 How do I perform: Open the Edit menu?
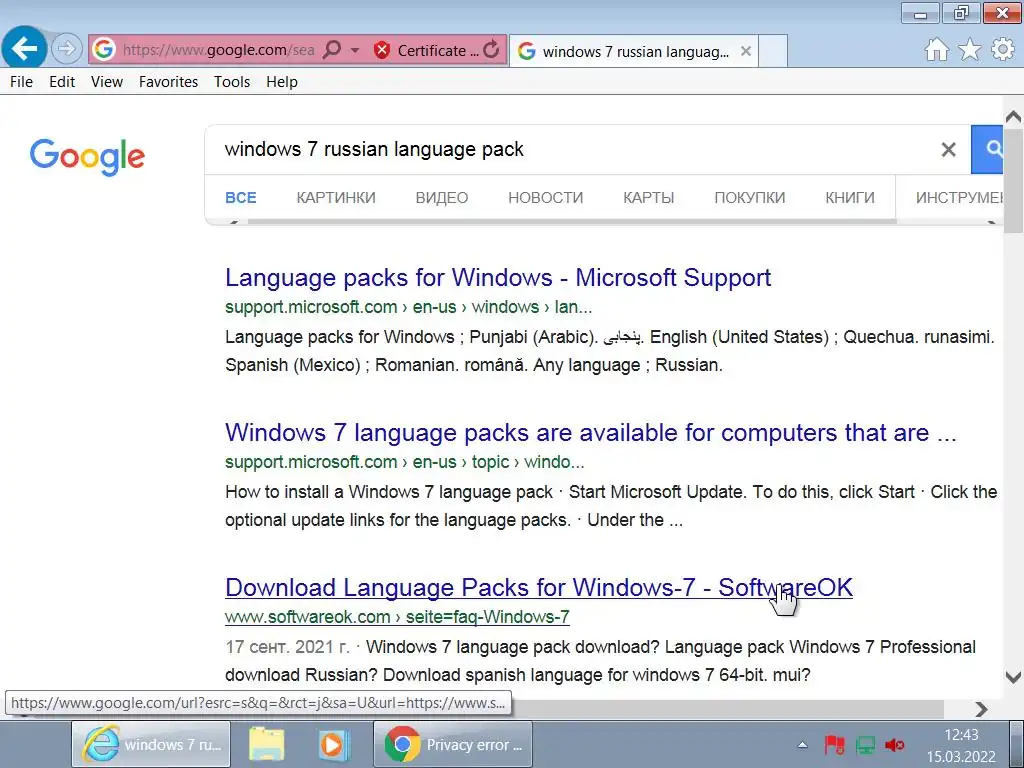[62, 82]
